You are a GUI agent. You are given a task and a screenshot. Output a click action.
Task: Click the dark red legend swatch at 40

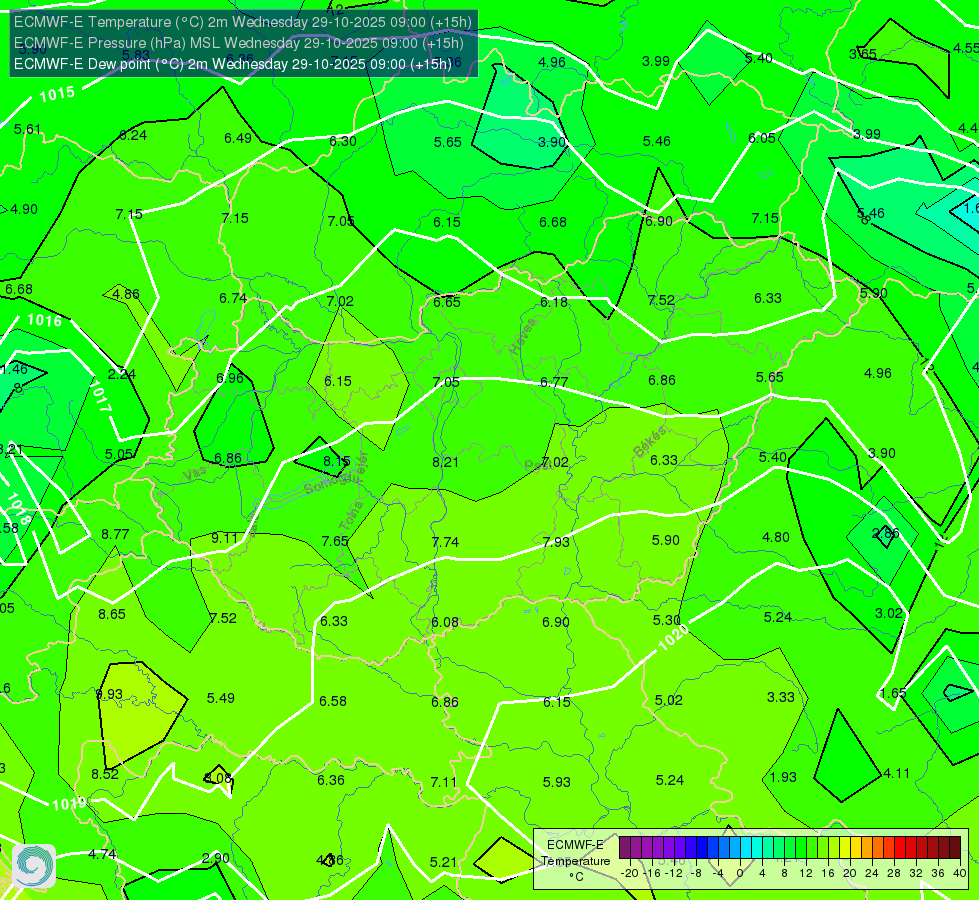[x=955, y=848]
